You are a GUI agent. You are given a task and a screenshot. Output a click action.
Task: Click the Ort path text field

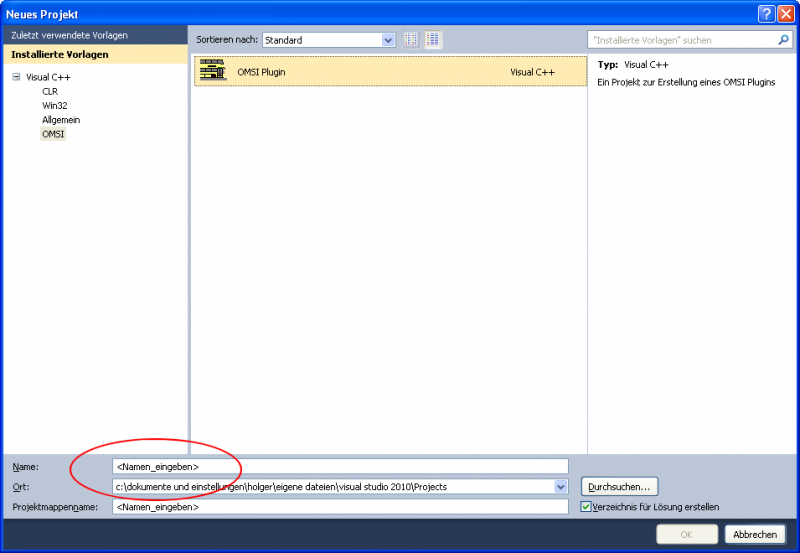point(333,487)
